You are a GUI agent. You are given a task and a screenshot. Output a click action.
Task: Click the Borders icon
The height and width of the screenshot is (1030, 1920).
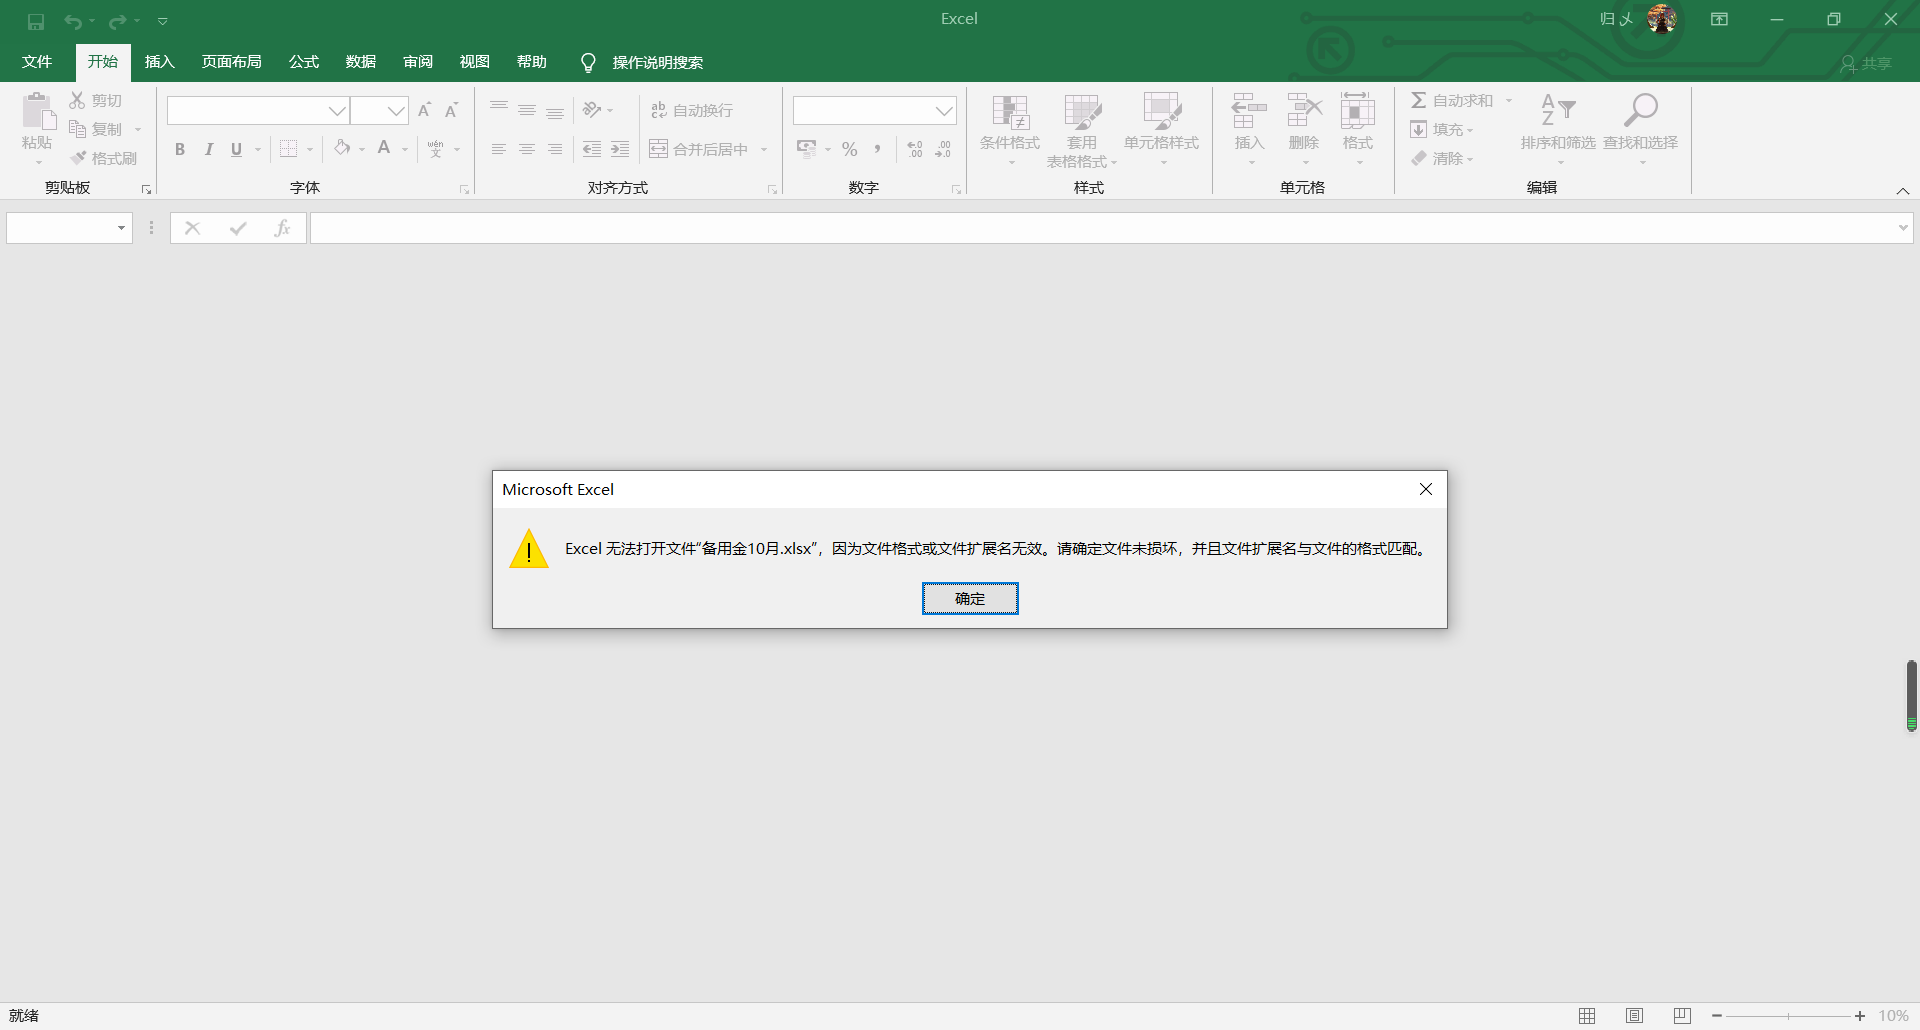(289, 149)
